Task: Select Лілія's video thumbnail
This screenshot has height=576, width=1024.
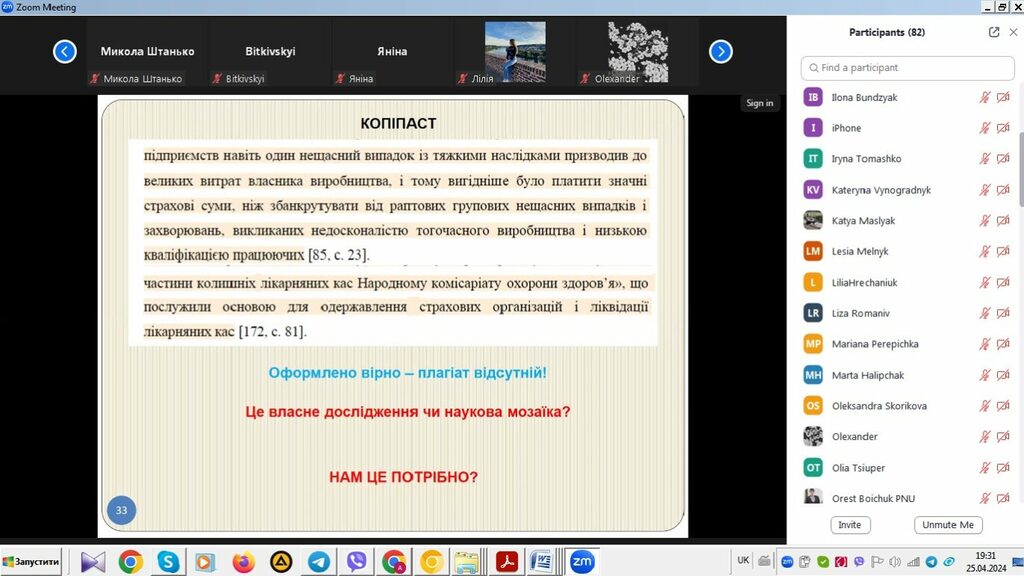Action: click(515, 52)
